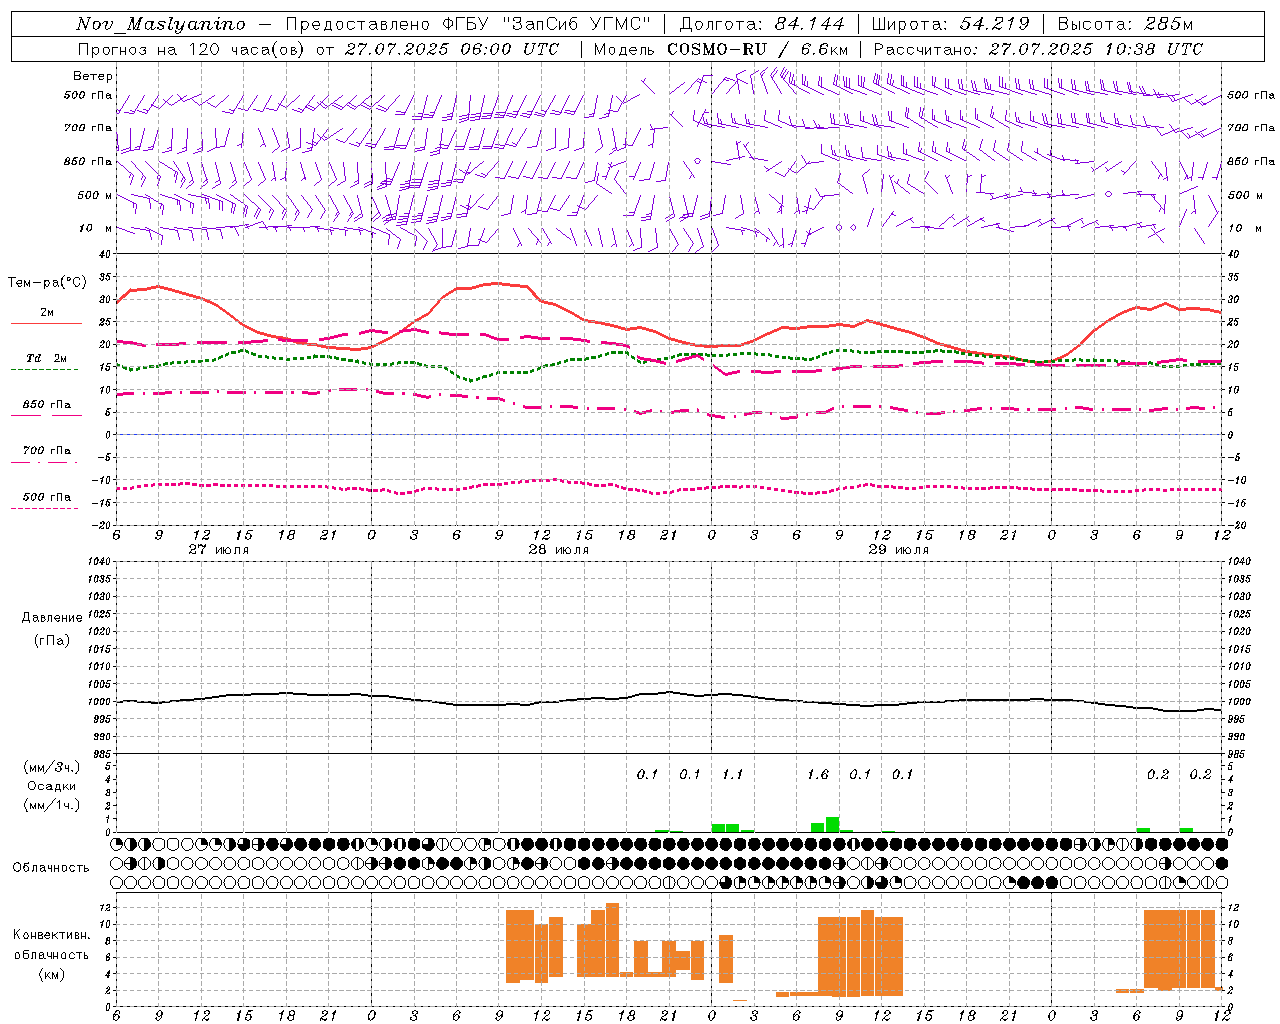Click the precipitation amount "1.1"
This screenshot has height=1024, width=1280.
(x=733, y=774)
